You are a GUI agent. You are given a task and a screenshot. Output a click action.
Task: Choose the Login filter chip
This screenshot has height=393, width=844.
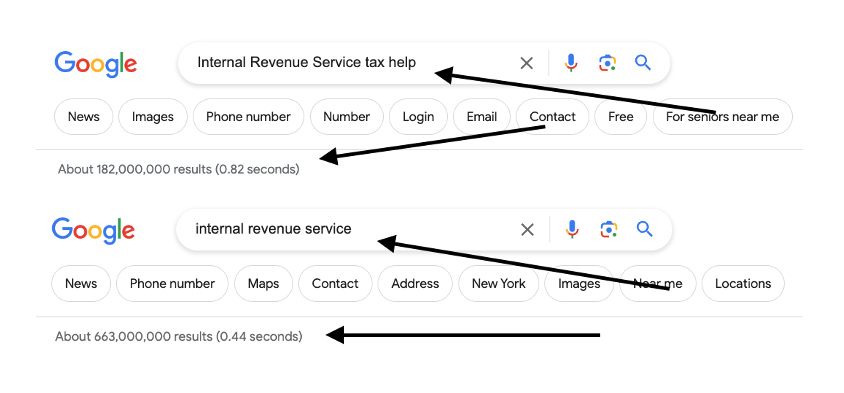[418, 117]
